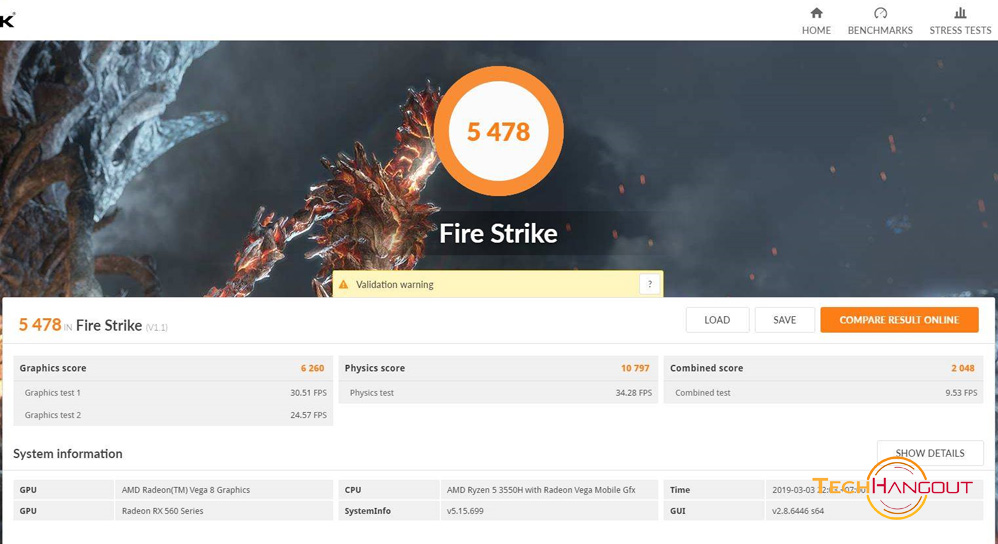Click AMD Ryzen 5 3550H CPU cell

(x=549, y=490)
